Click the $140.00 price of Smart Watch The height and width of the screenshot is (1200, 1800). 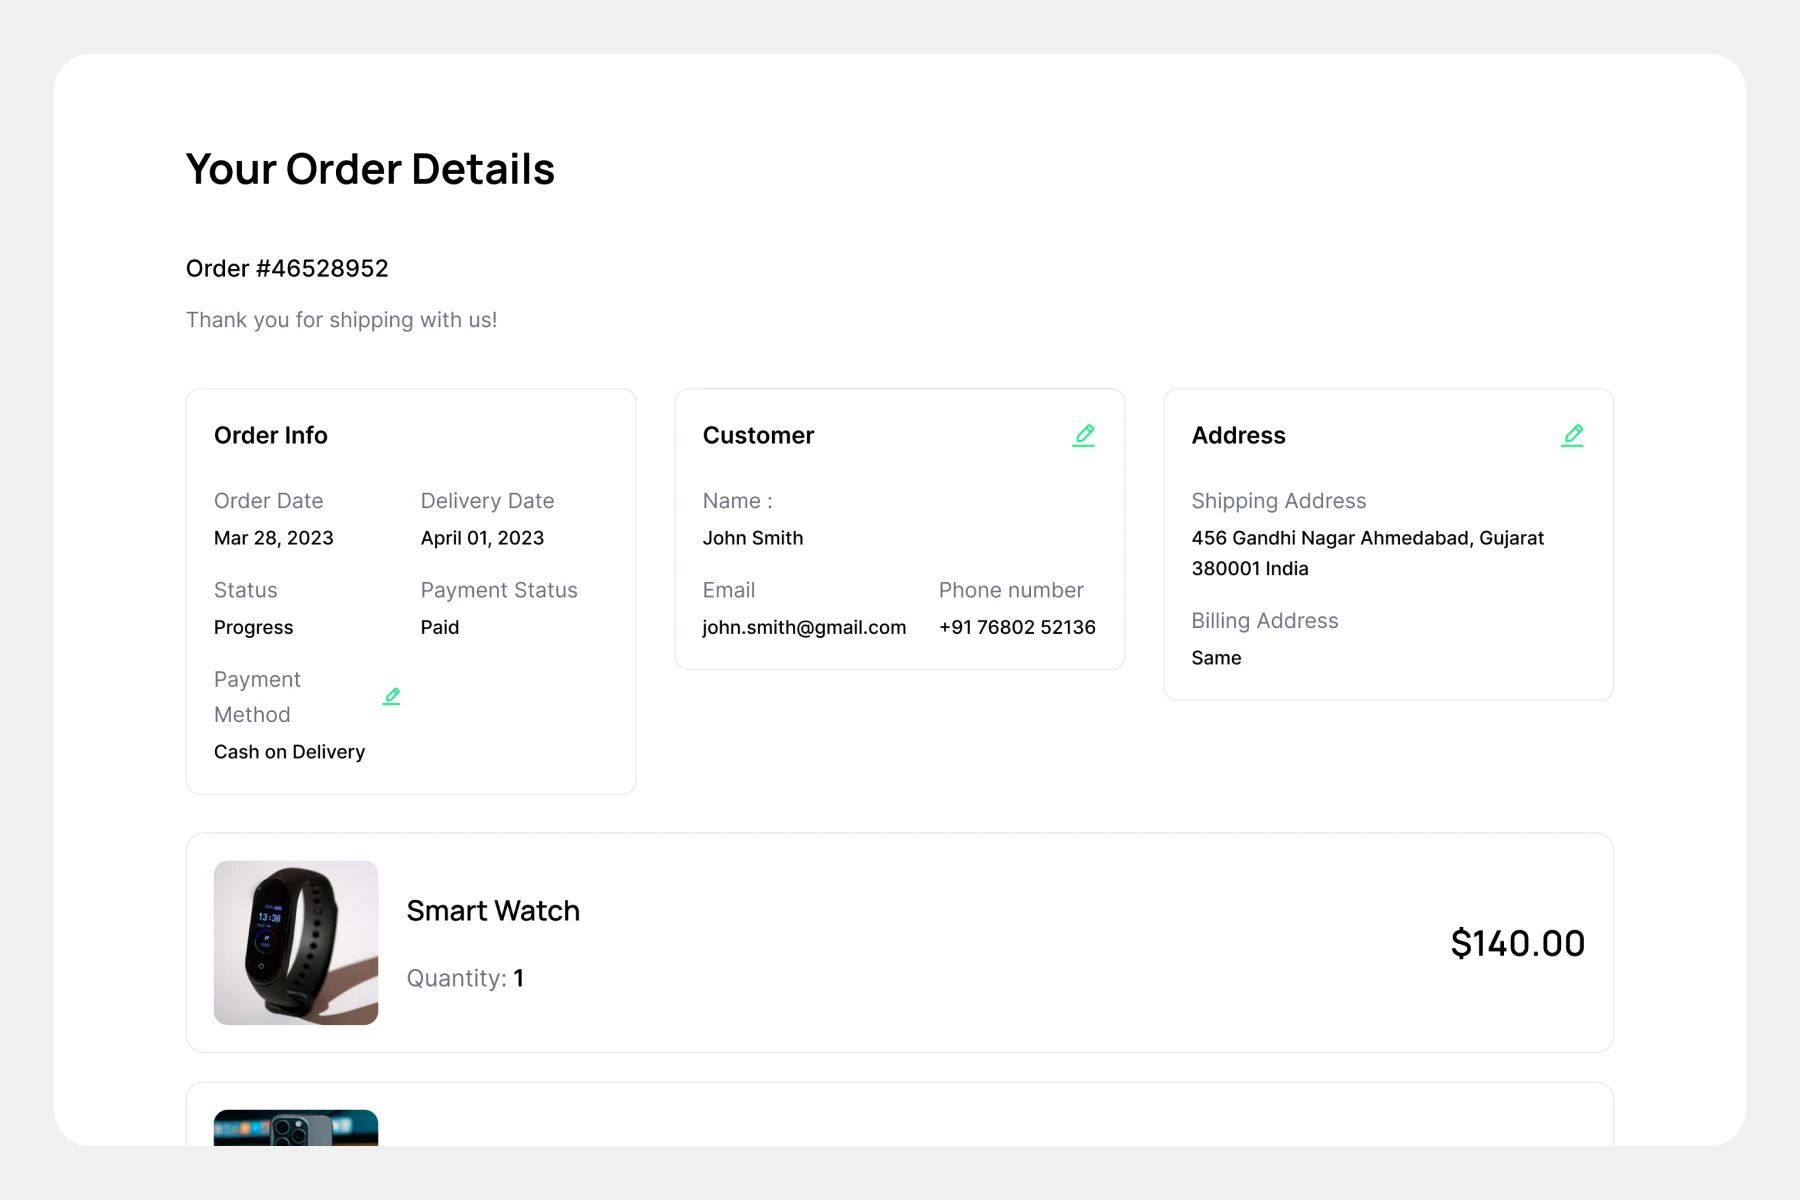click(x=1517, y=943)
